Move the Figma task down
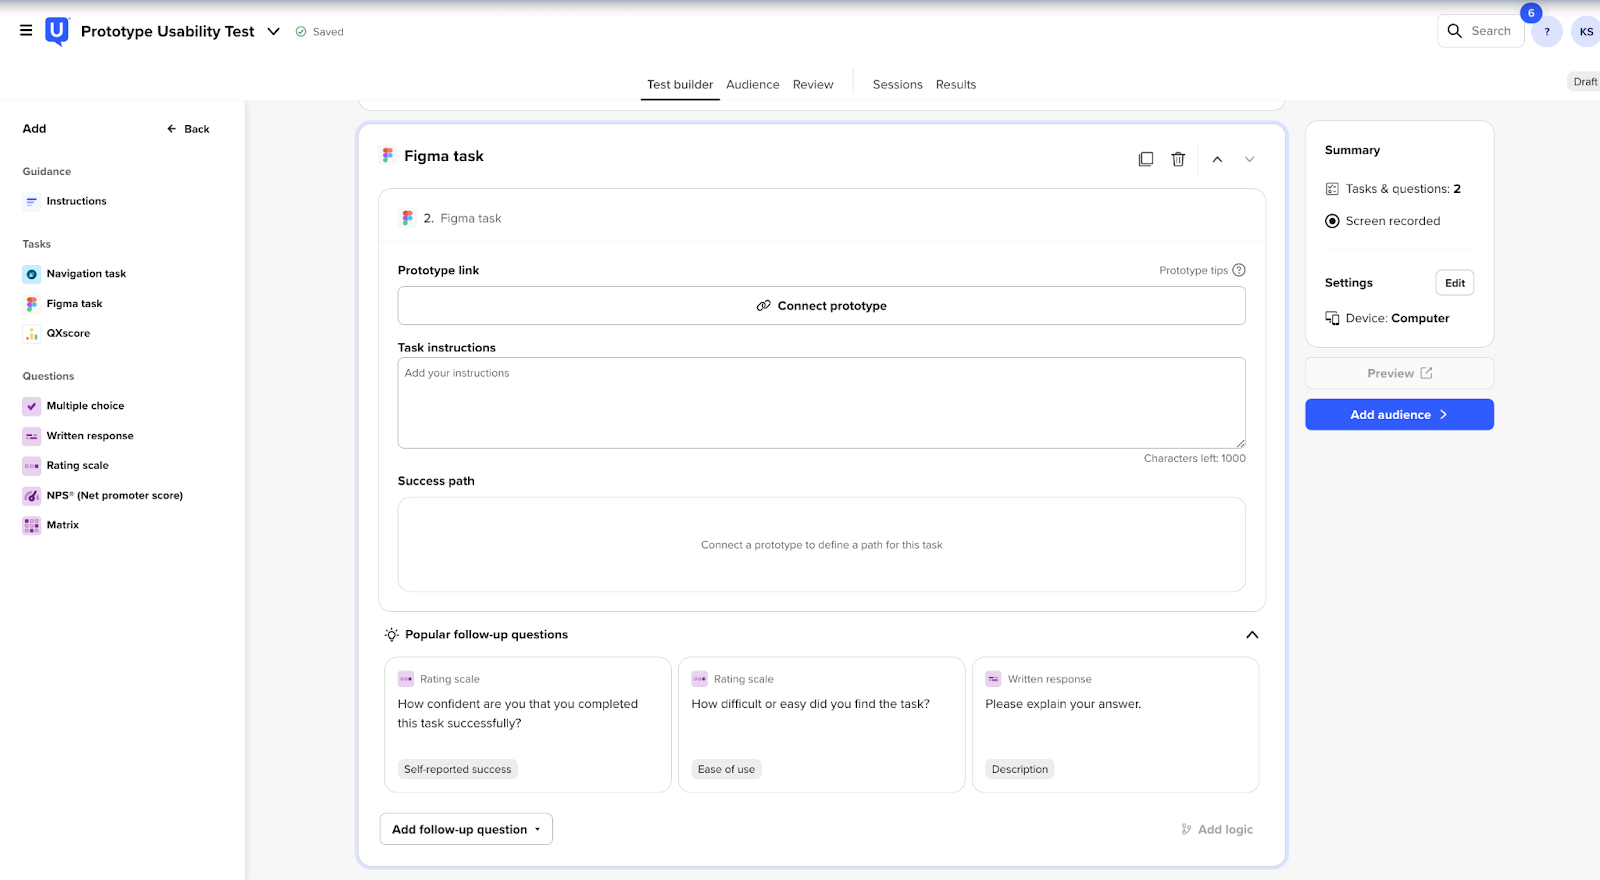Image resolution: width=1600 pixels, height=880 pixels. (x=1249, y=159)
